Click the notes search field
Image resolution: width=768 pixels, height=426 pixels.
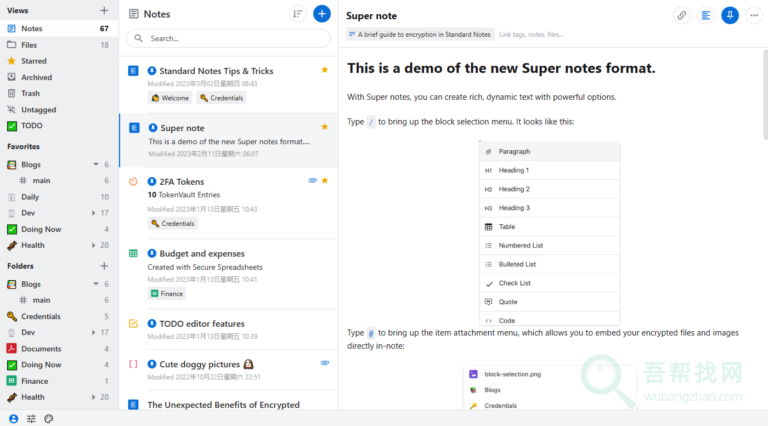230,38
